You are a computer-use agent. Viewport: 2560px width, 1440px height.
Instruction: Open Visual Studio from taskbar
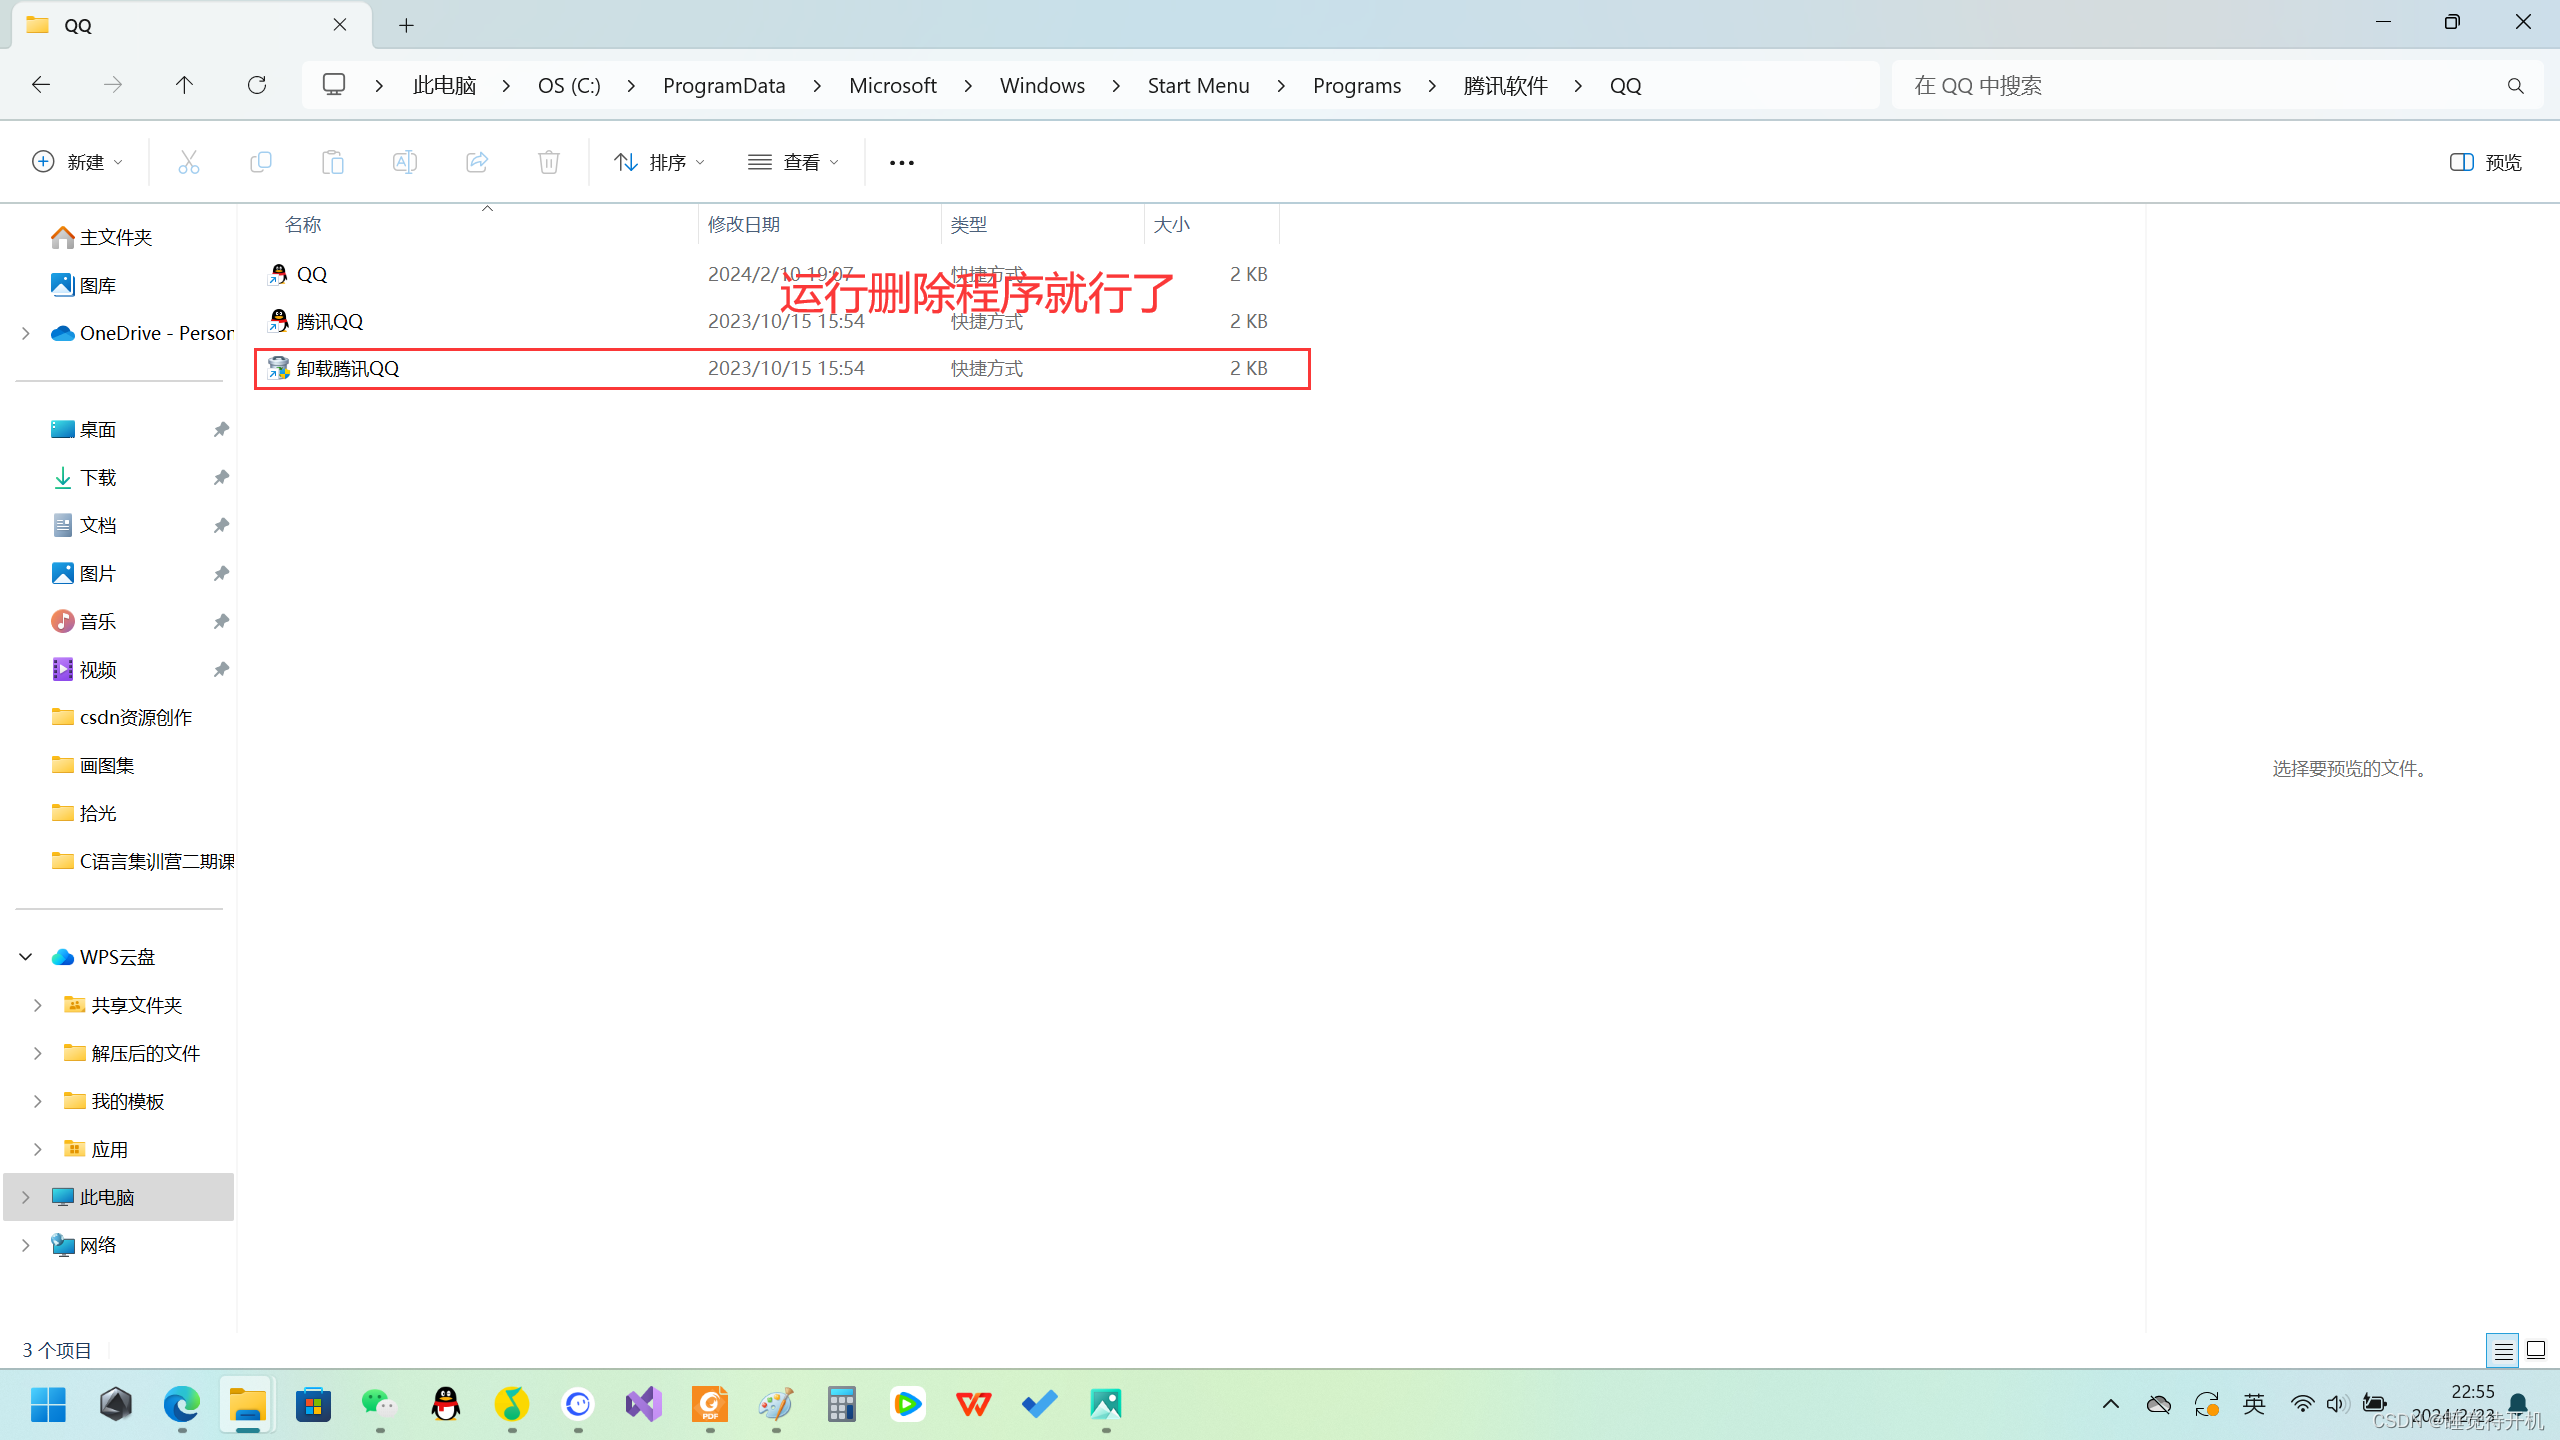pyautogui.click(x=644, y=1404)
